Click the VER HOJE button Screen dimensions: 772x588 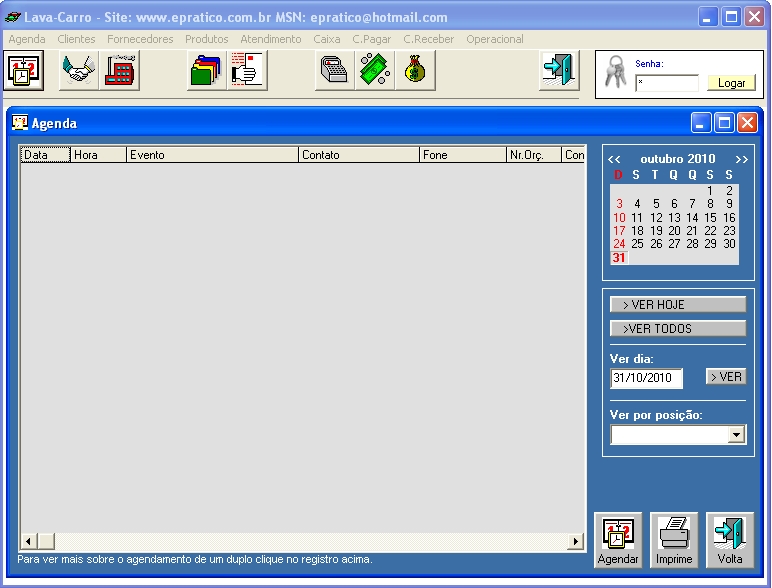pos(678,305)
